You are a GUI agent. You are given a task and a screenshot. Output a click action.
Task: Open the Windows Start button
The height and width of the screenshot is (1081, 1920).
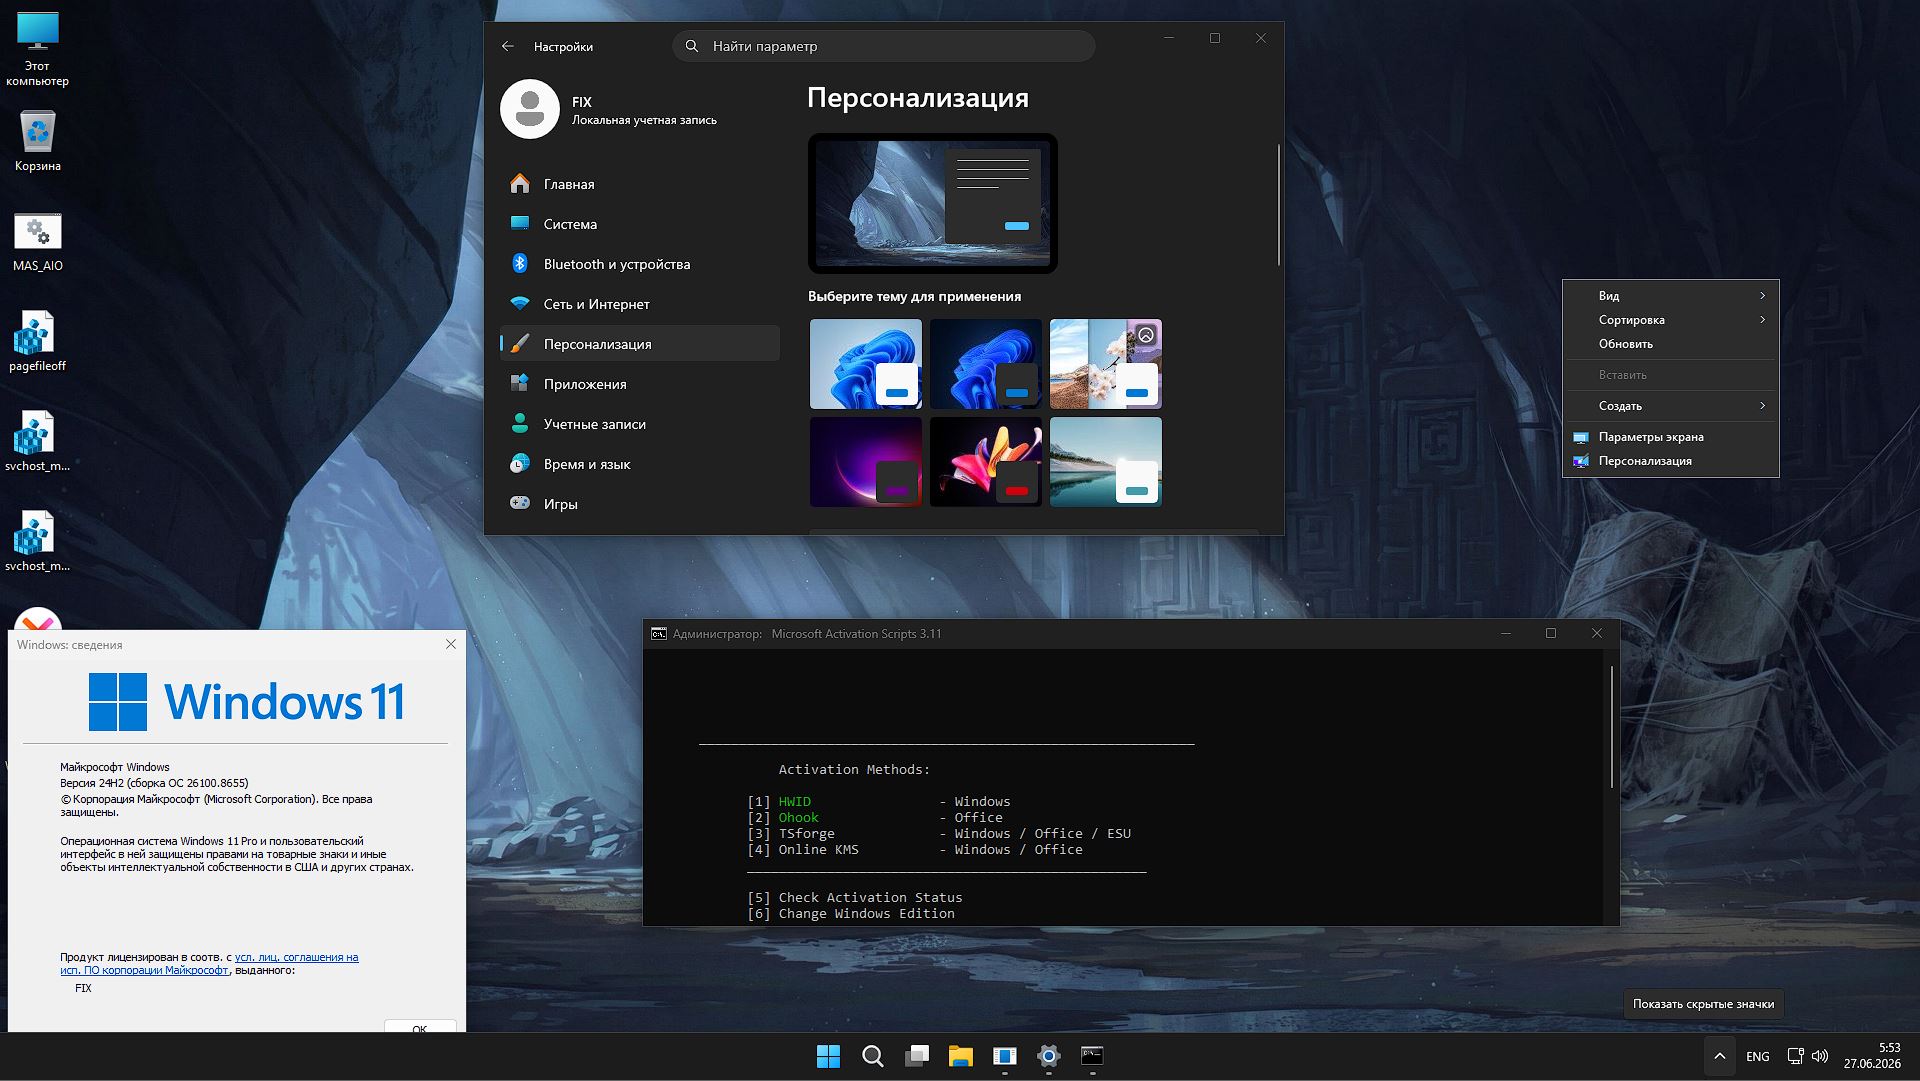point(828,1056)
